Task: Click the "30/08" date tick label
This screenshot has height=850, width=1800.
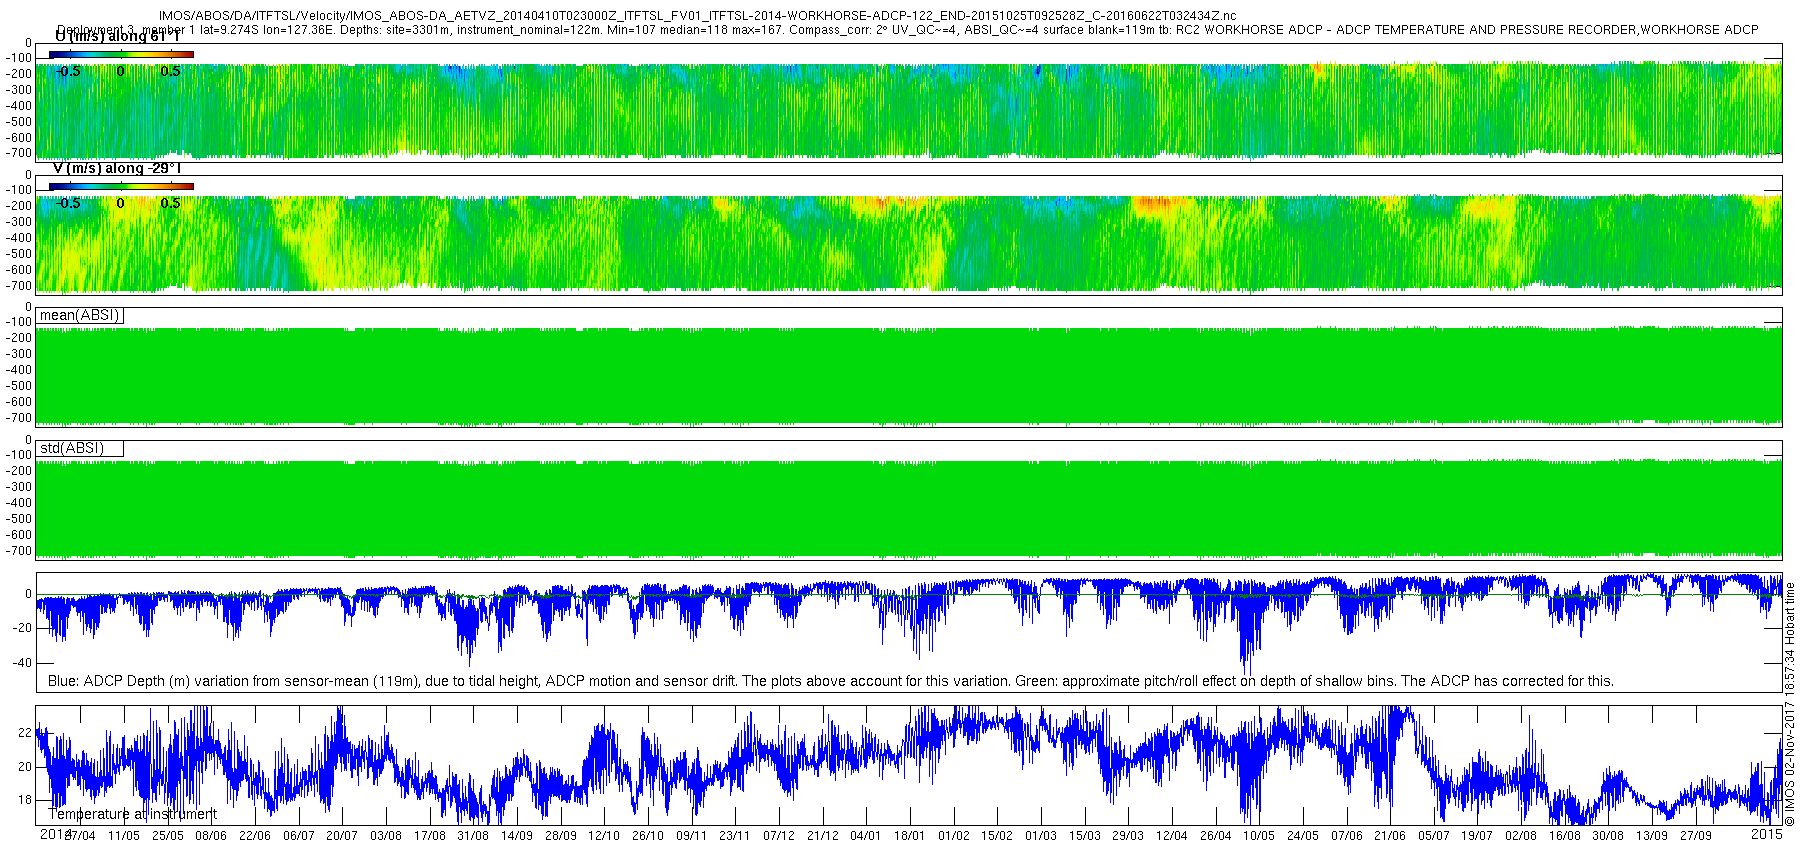Action: (x=1608, y=836)
